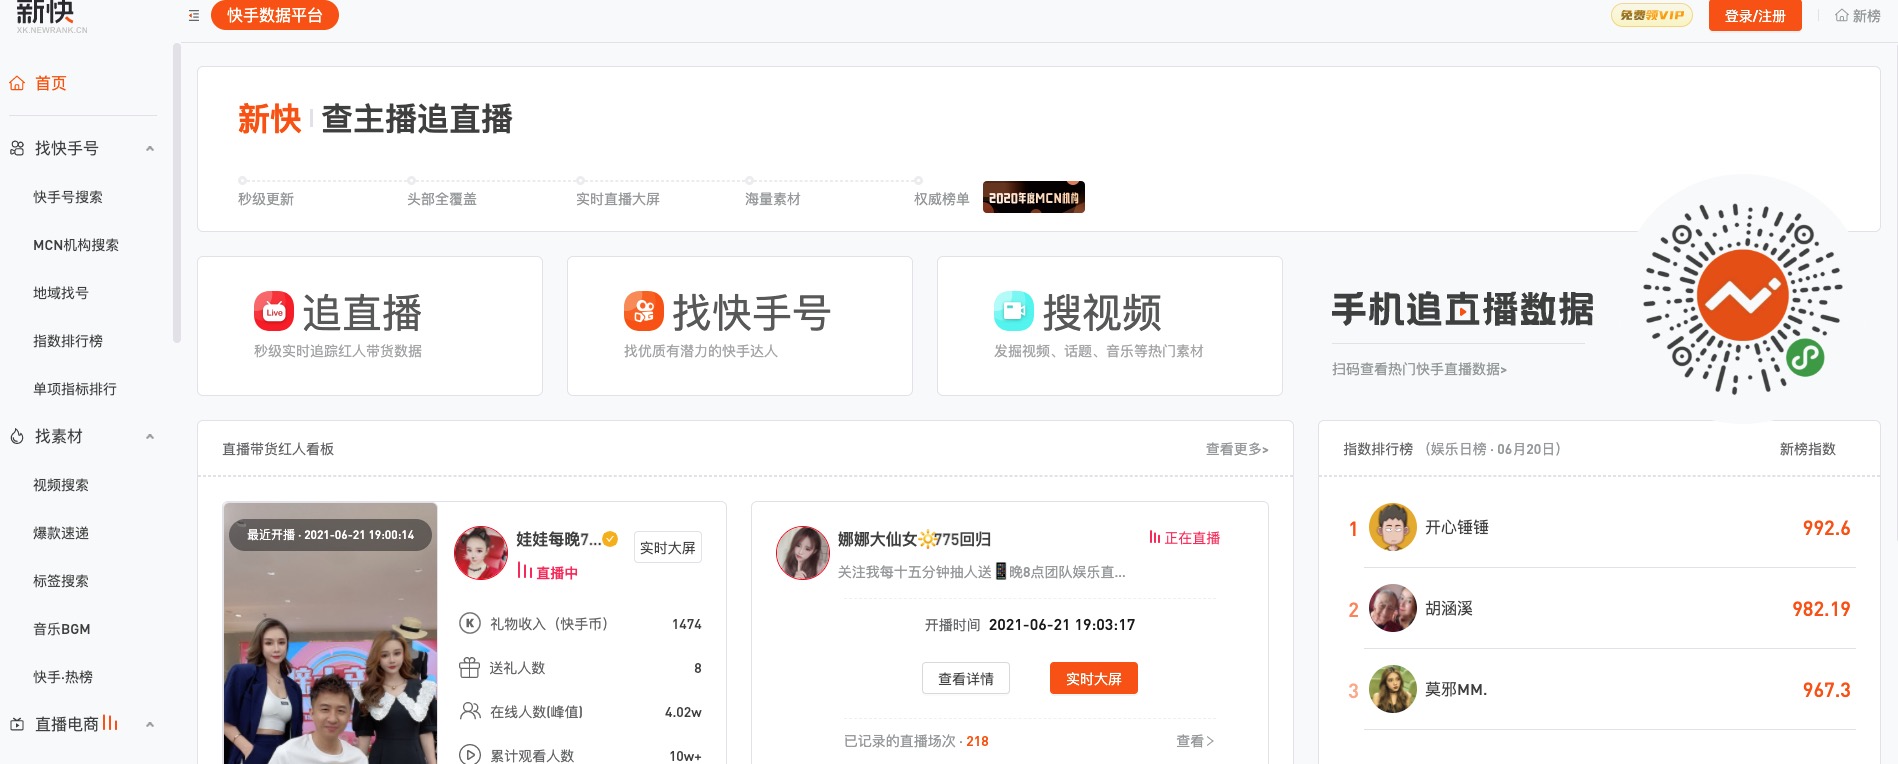The height and width of the screenshot is (764, 1898).
Task: Click the sidebar vertical scrollbar
Action: [x=177, y=192]
